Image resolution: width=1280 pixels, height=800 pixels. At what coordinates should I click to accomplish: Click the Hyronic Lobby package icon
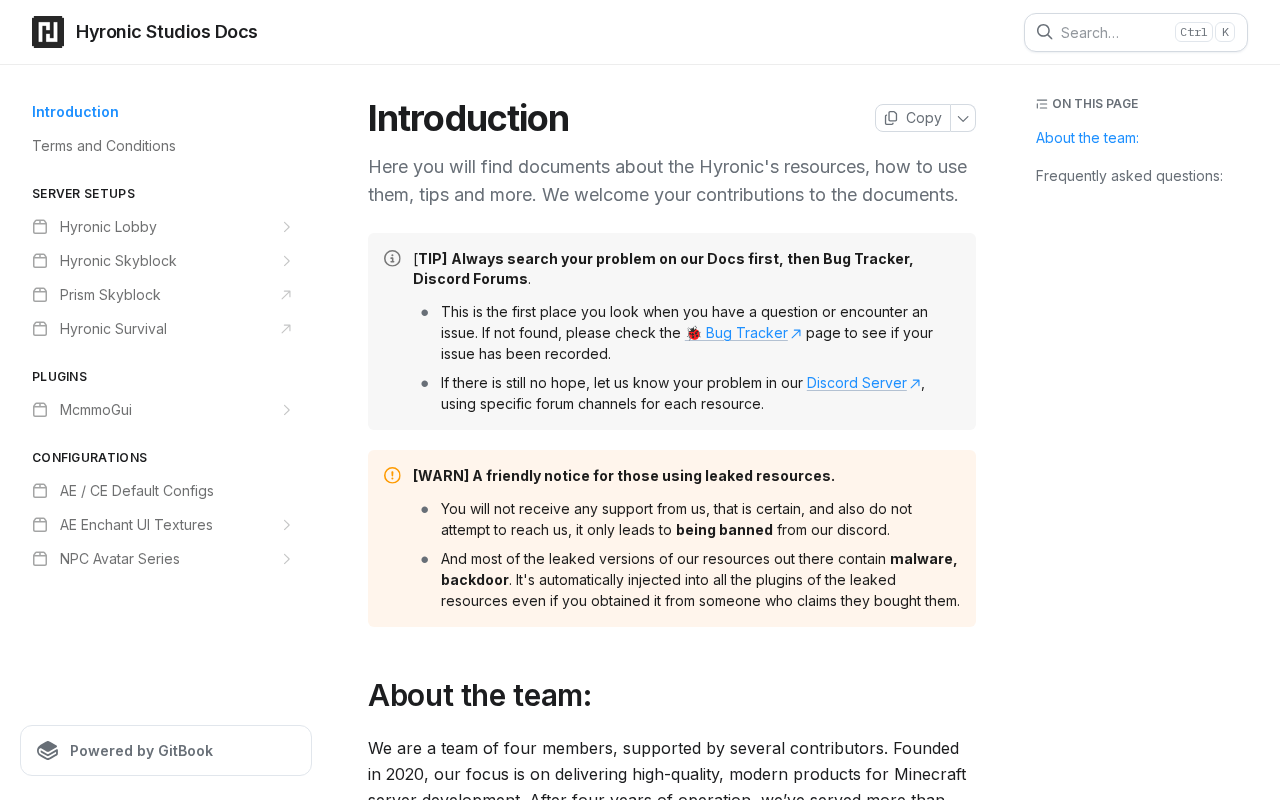[40, 227]
